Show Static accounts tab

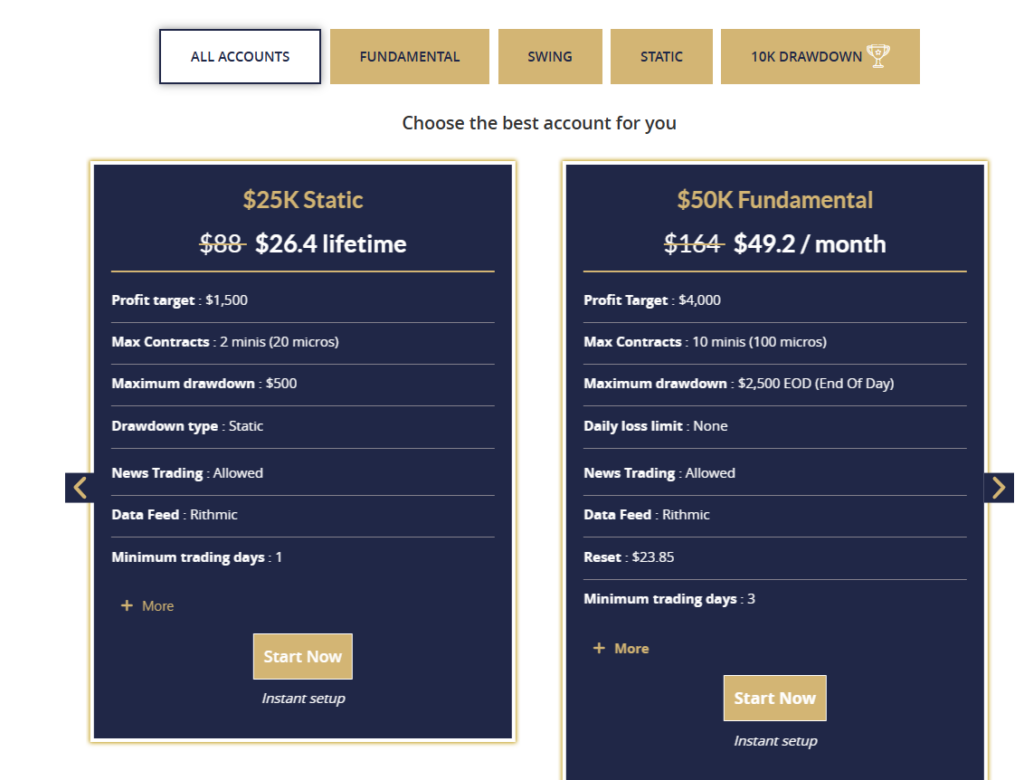[661, 56]
